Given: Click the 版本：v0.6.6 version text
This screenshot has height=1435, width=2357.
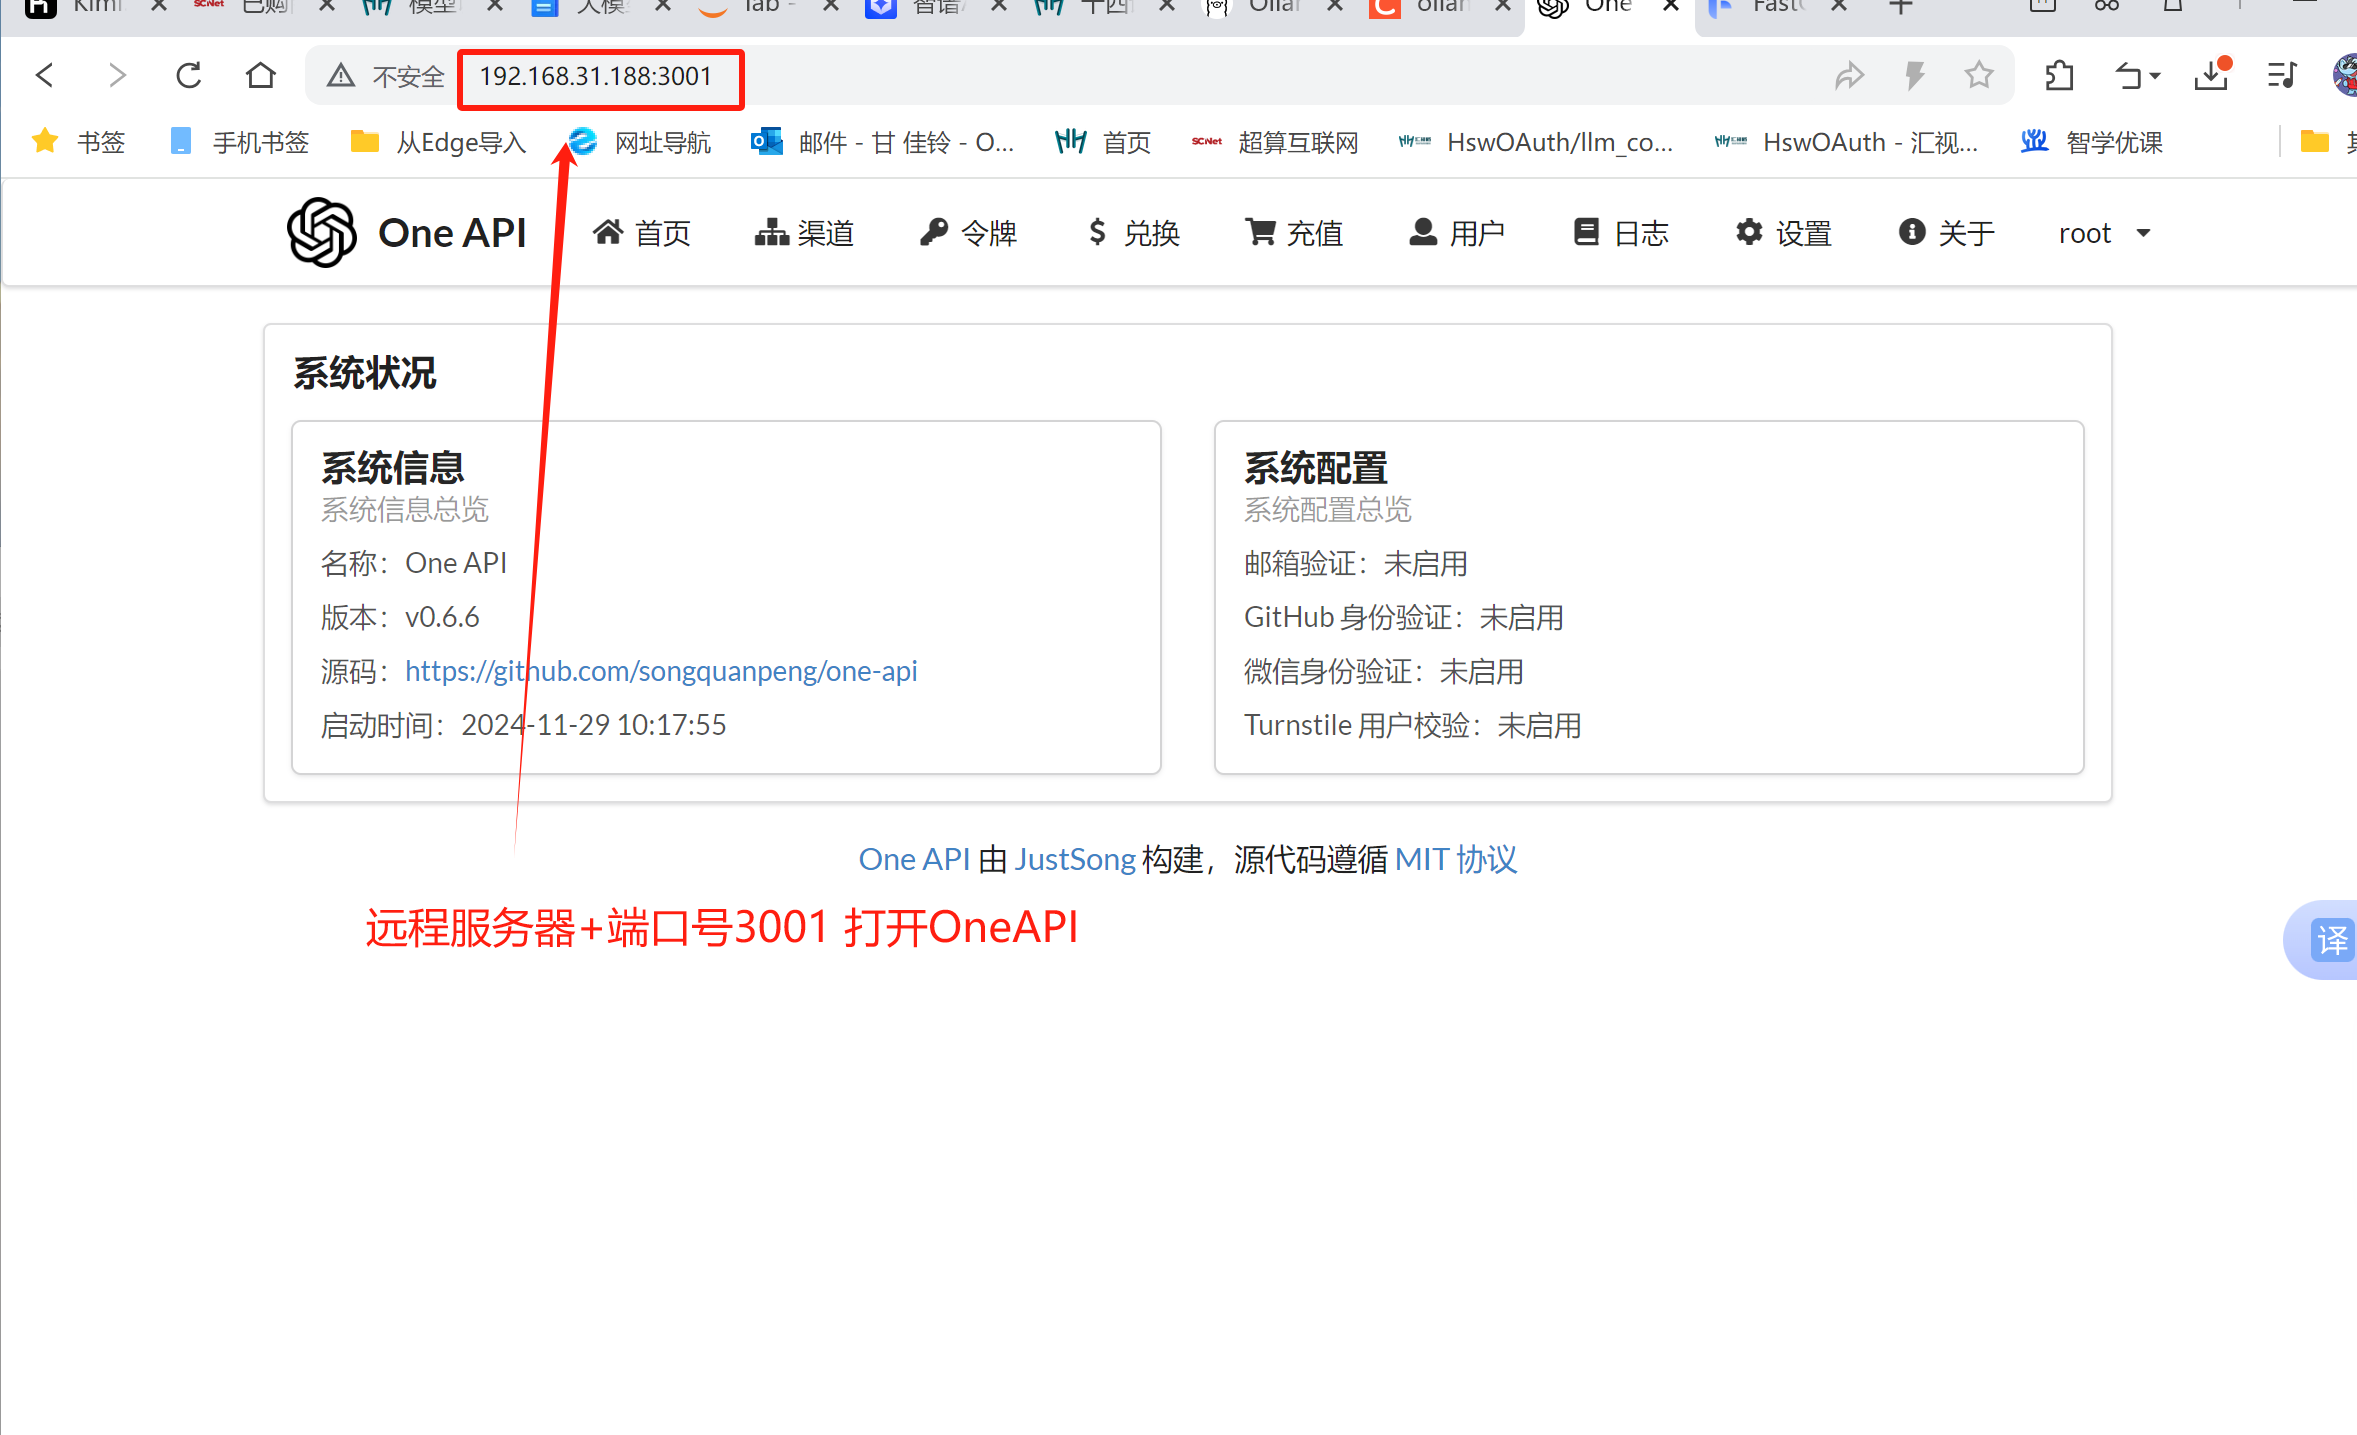Looking at the screenshot, I should (400, 617).
